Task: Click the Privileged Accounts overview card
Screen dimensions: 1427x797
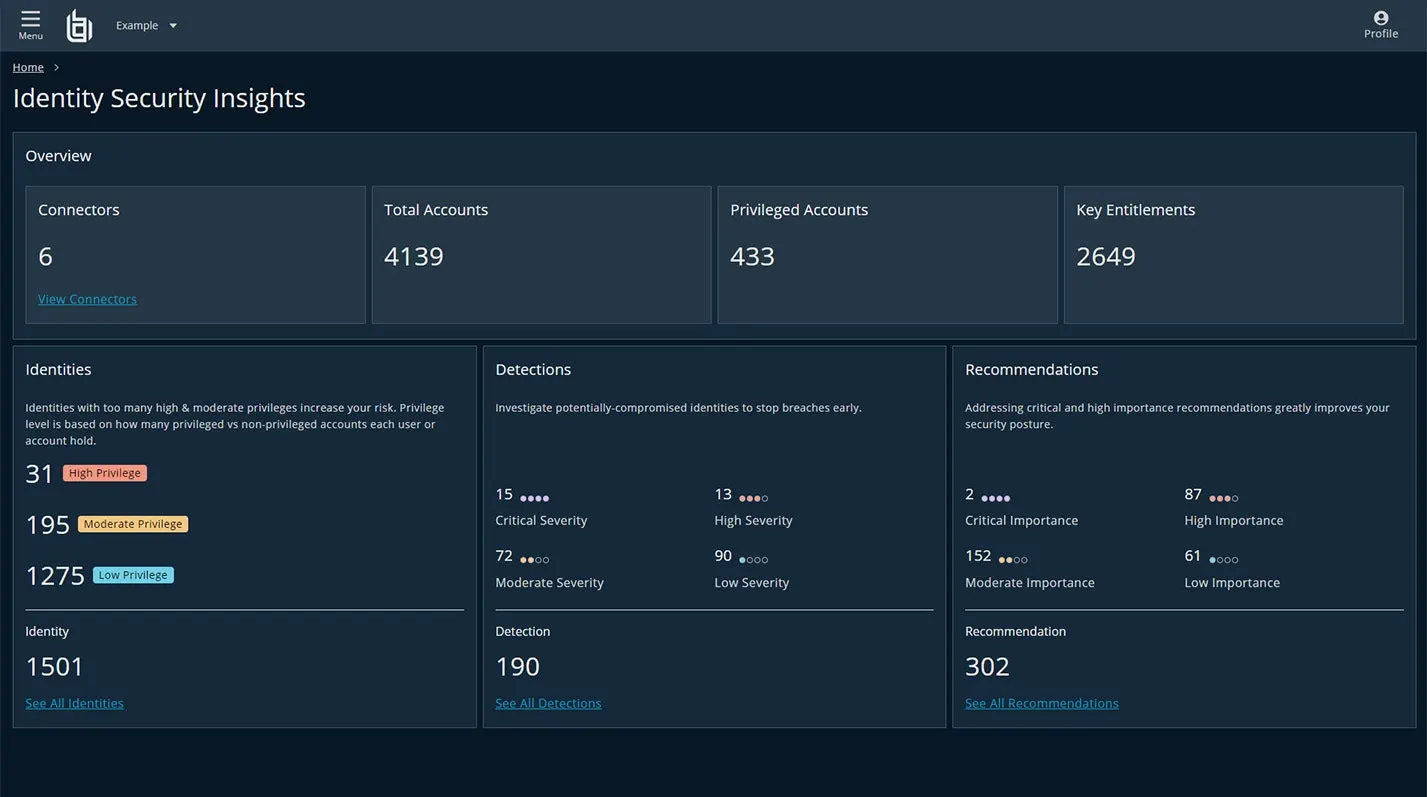Action: [887, 255]
